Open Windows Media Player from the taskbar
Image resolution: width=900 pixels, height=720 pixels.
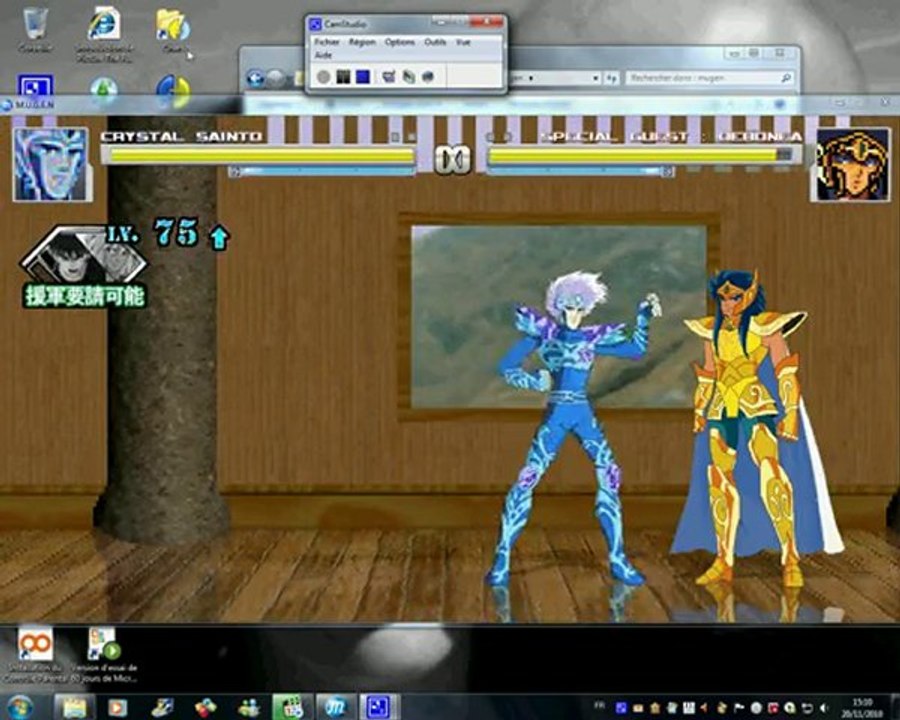(x=117, y=707)
